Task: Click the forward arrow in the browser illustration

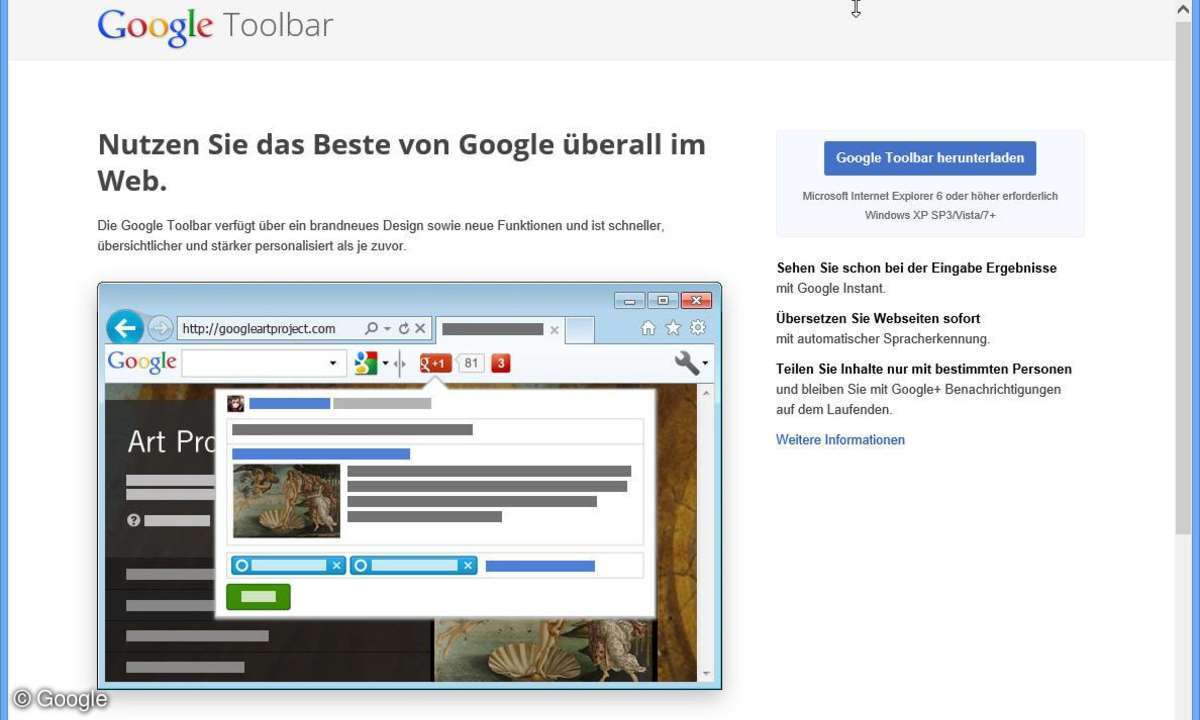Action: pyautogui.click(x=160, y=328)
